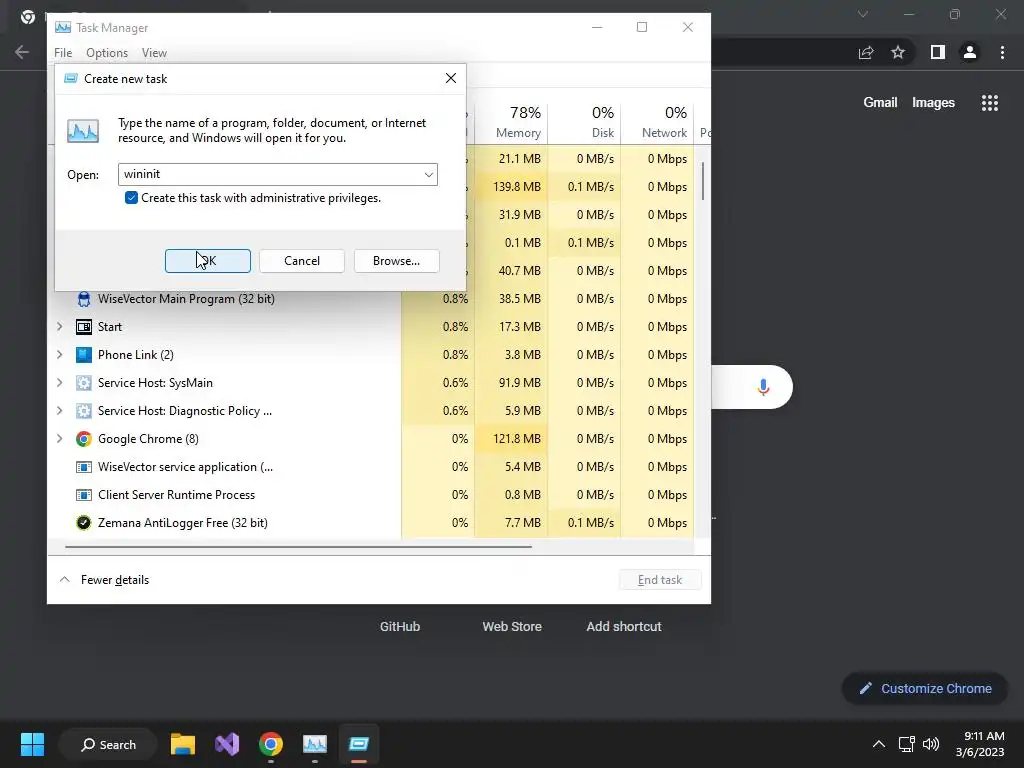The width and height of the screenshot is (1024, 768).
Task: Click Cancel in Create new task dialog
Action: coord(302,261)
